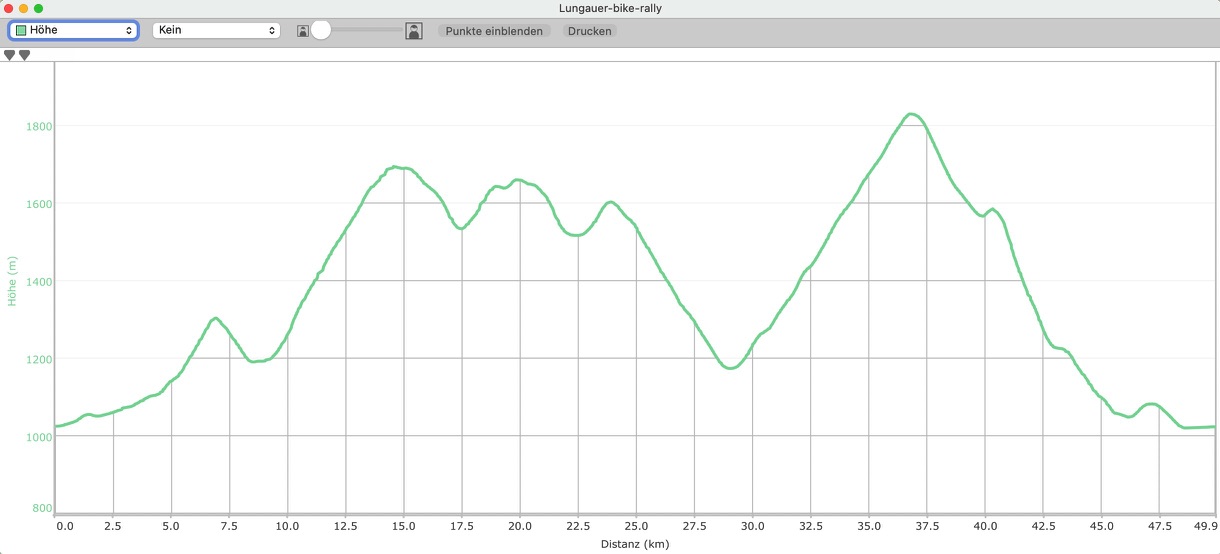This screenshot has height=554, width=1220.
Task: Click the right selection marker triangle
Action: coord(24,56)
